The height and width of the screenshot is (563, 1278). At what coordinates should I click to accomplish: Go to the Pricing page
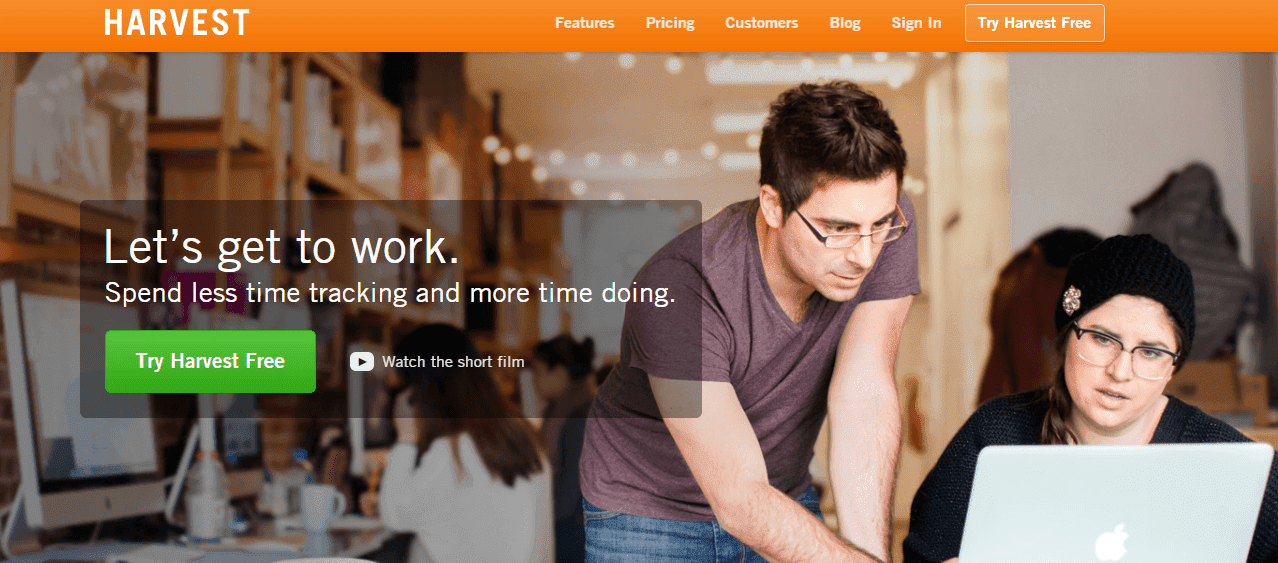click(670, 23)
